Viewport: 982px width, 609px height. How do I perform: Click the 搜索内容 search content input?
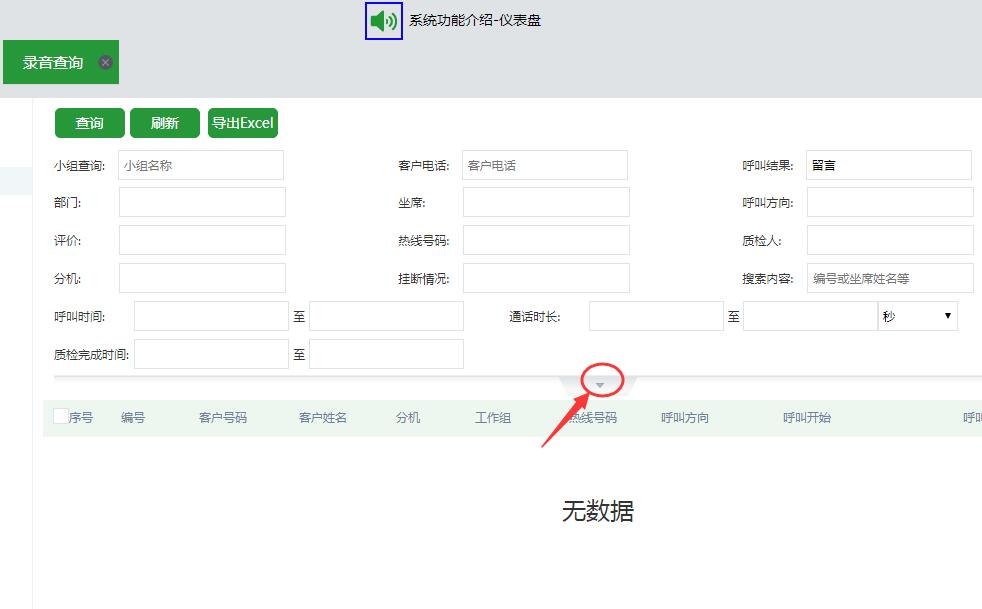888,277
